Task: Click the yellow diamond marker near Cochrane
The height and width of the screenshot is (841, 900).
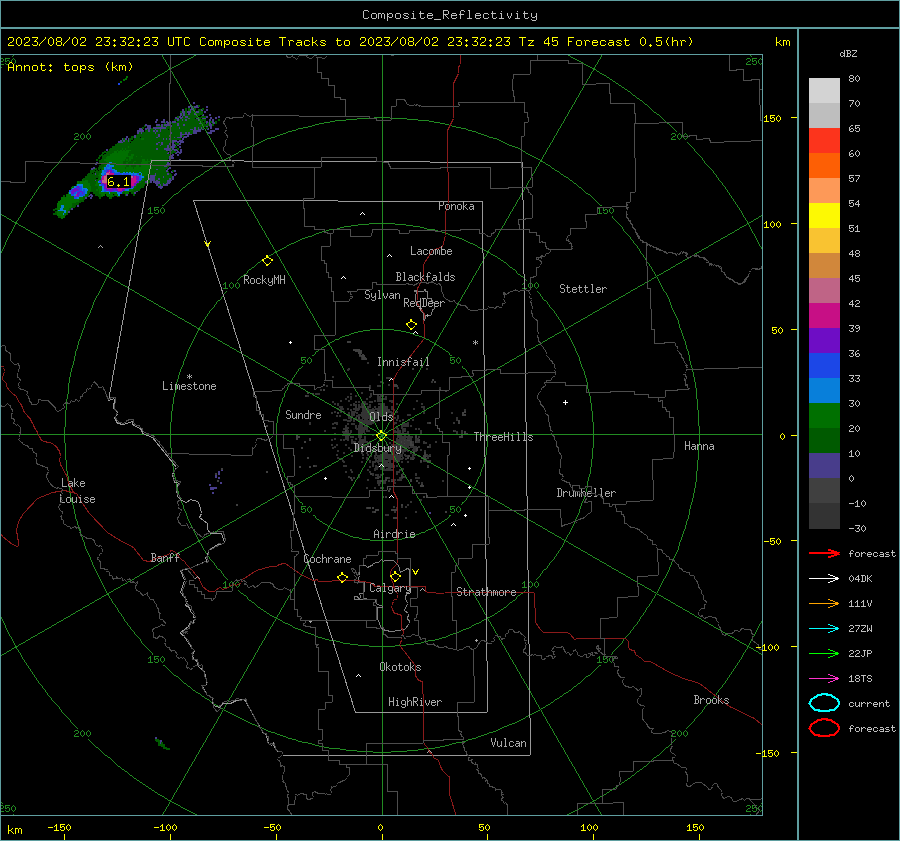Action: pyautogui.click(x=342, y=577)
